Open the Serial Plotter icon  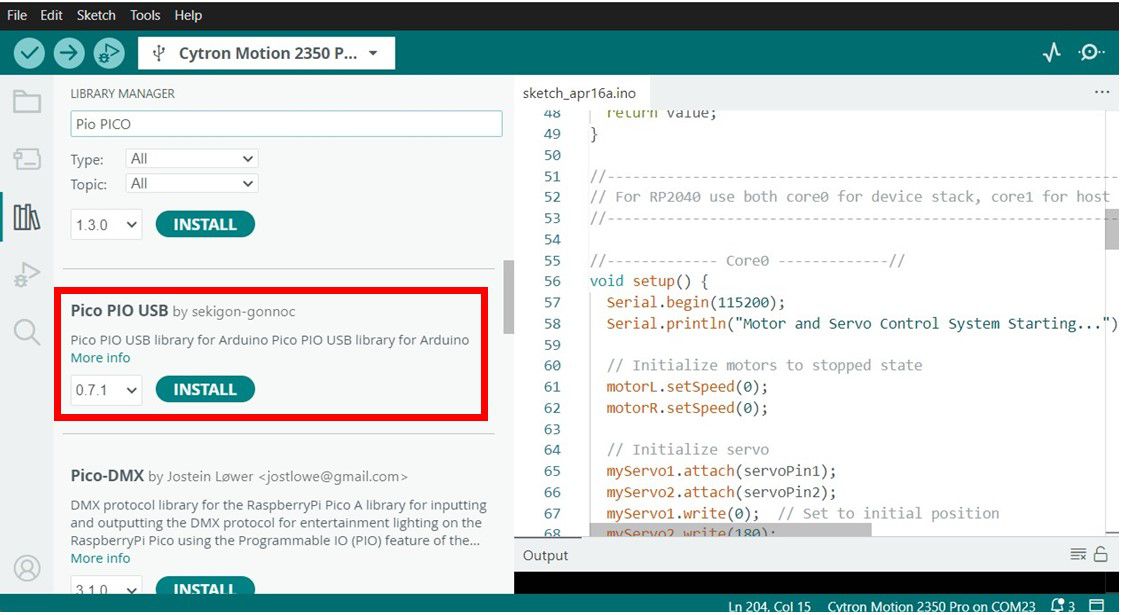tap(1051, 53)
